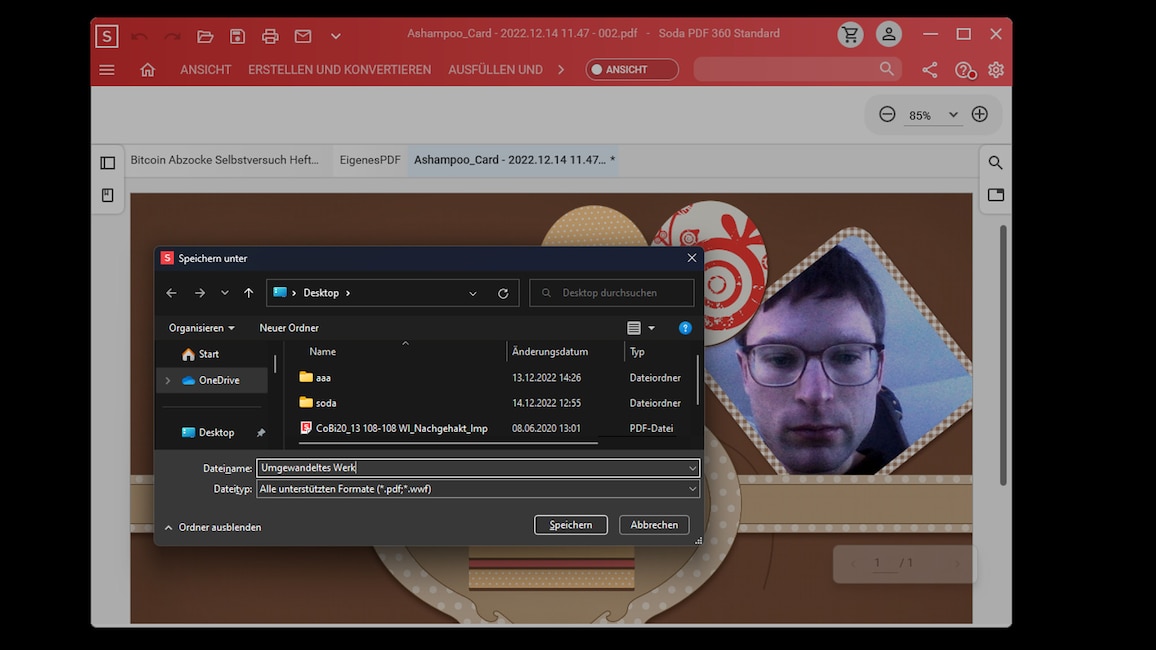This screenshot has height=650, width=1156.
Task: Open the settings gear icon
Action: click(996, 70)
